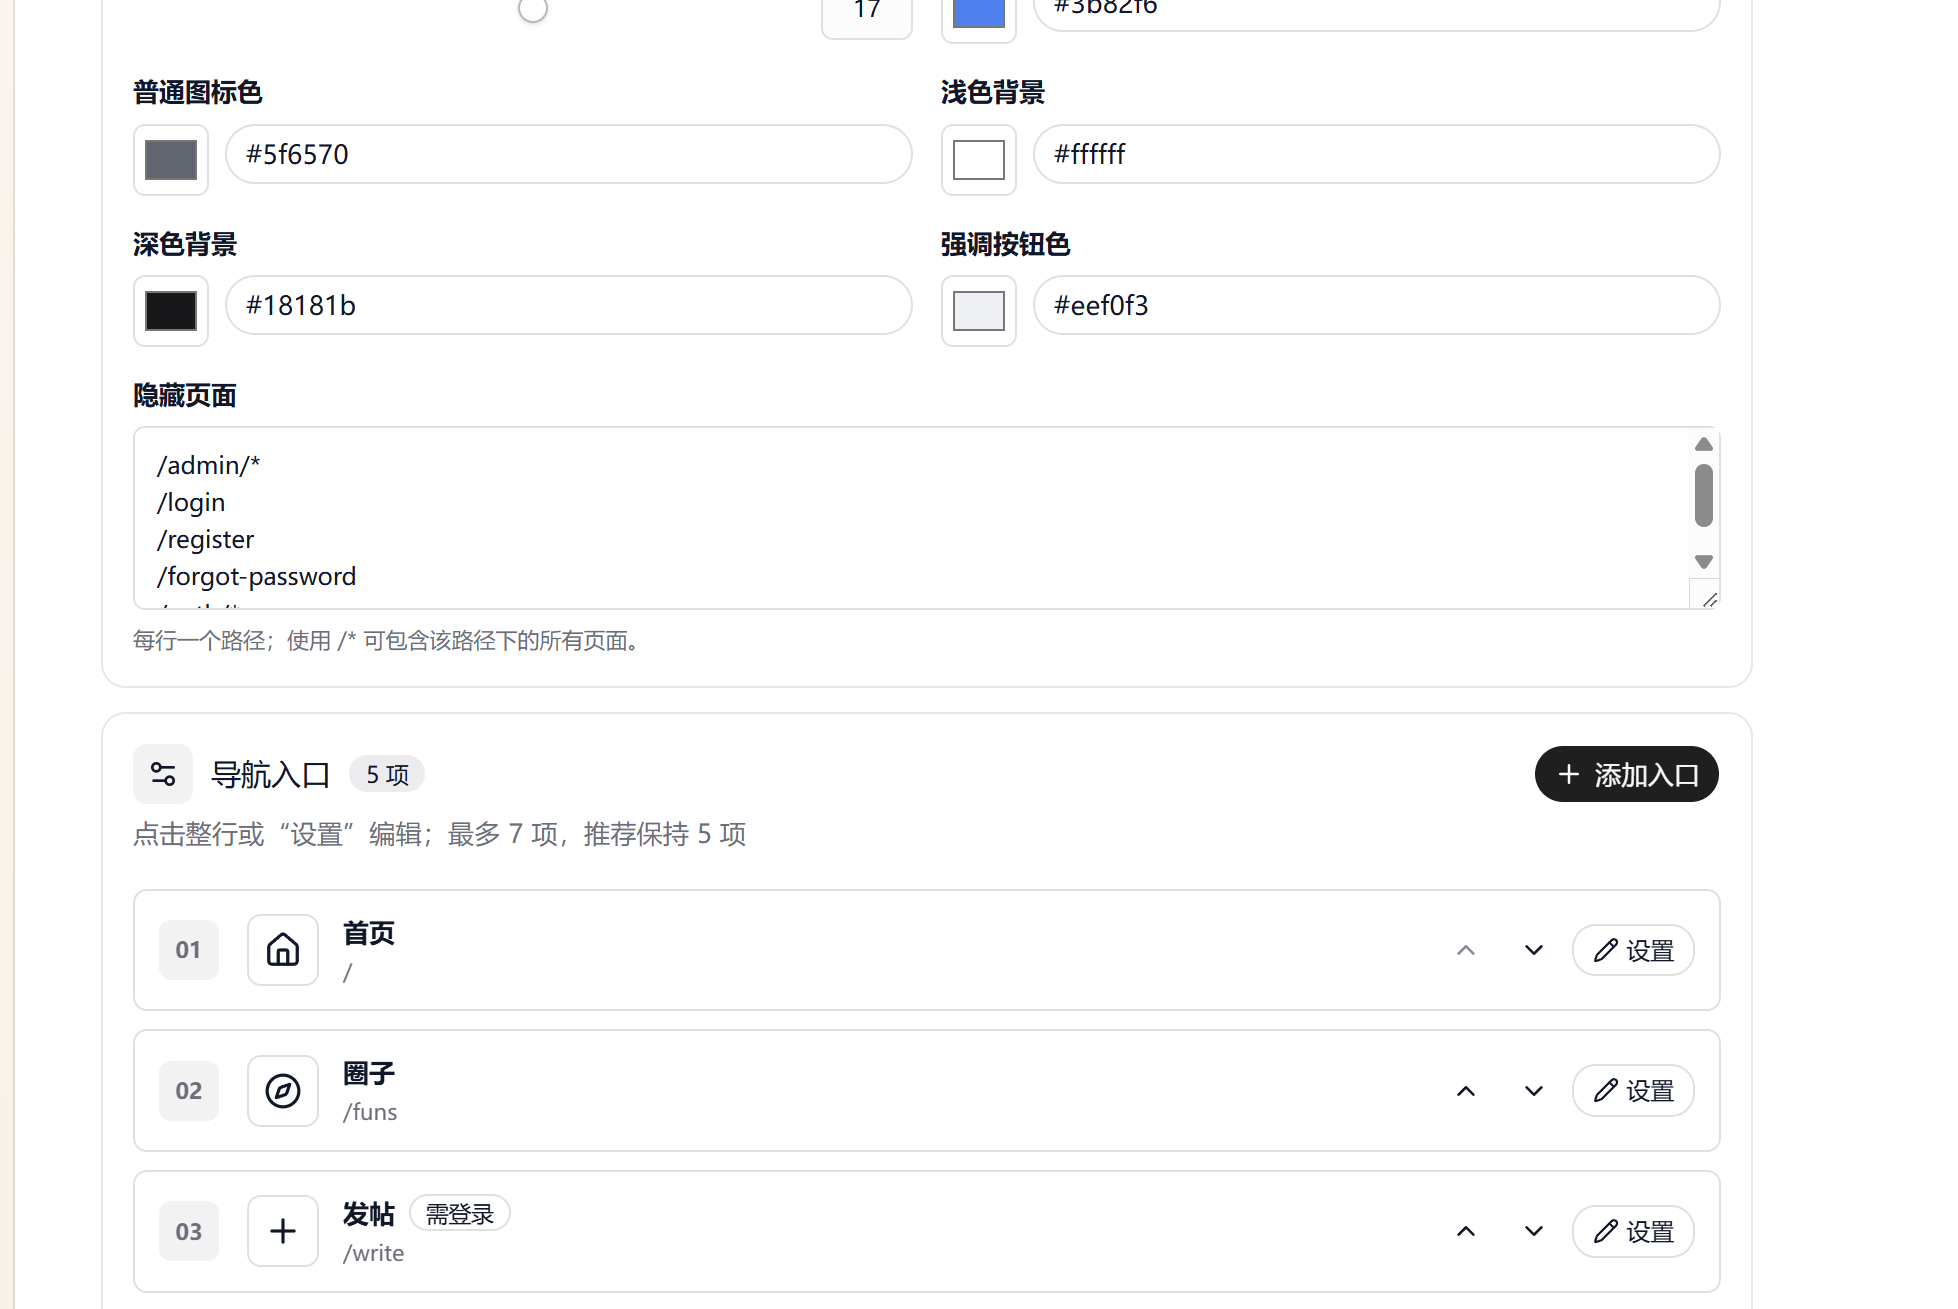Click the textarea resize handle corner
Viewport: 1958px width, 1309px height.
[x=1709, y=598]
